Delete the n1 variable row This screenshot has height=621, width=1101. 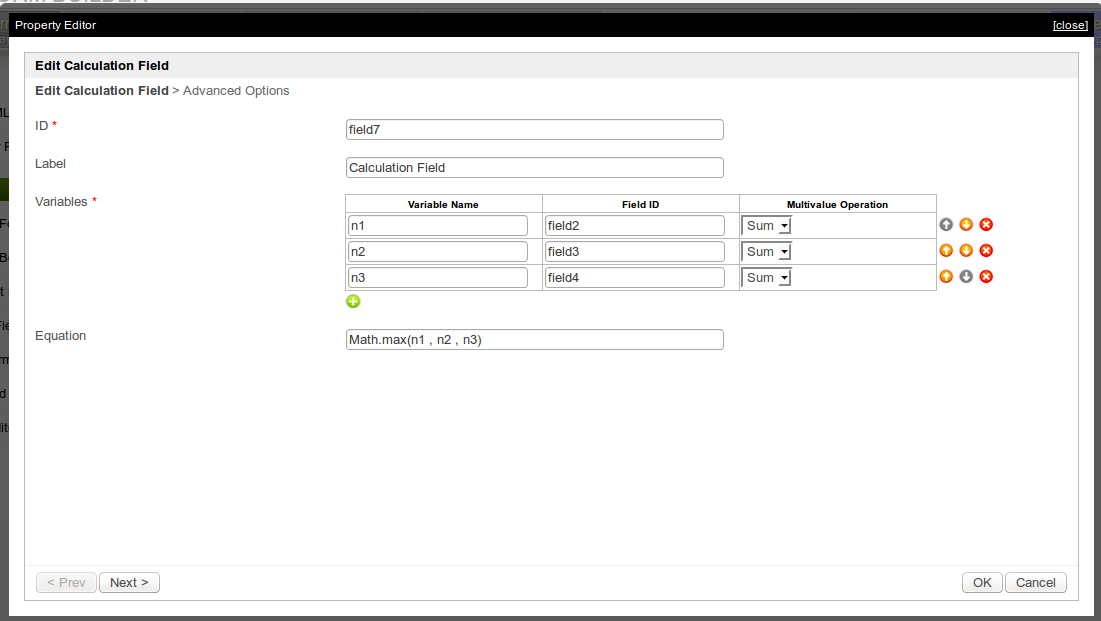click(x=986, y=225)
